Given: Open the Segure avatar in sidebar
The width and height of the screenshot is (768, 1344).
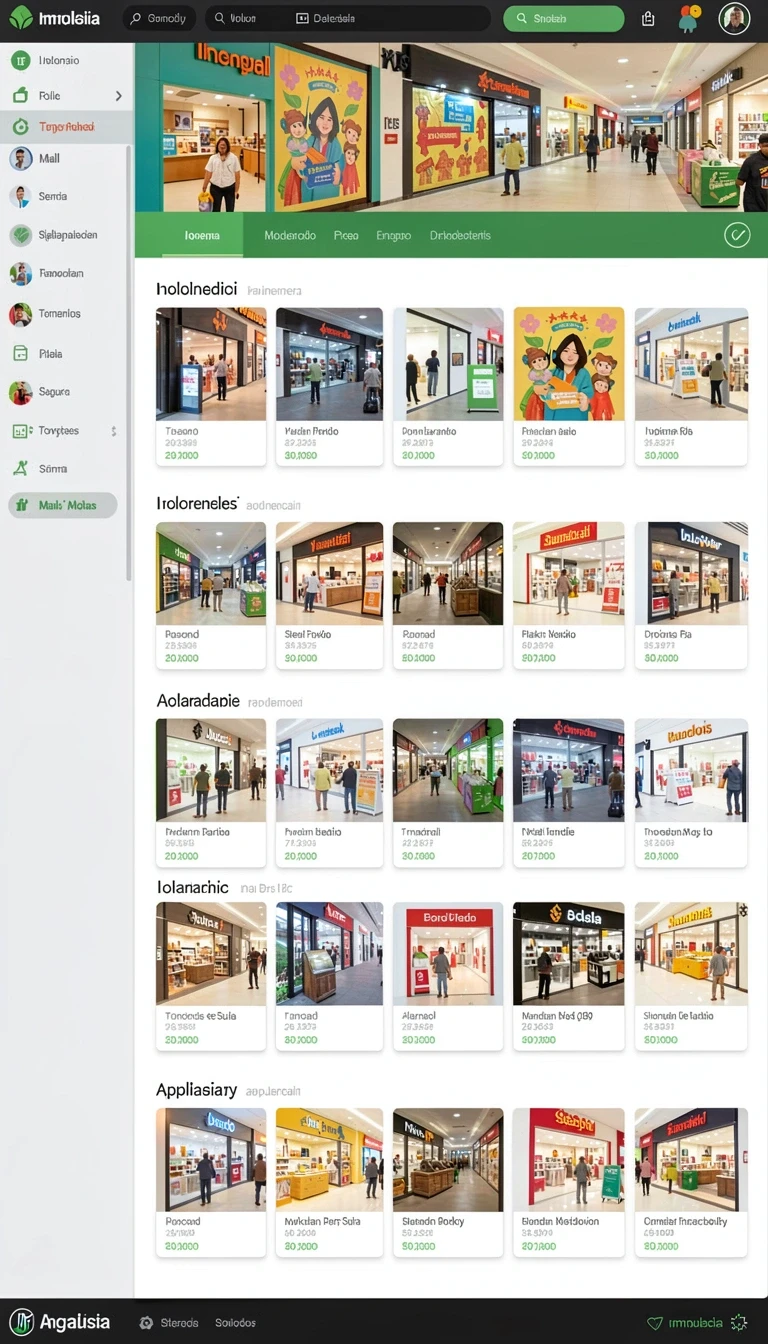Looking at the screenshot, I should [20, 392].
